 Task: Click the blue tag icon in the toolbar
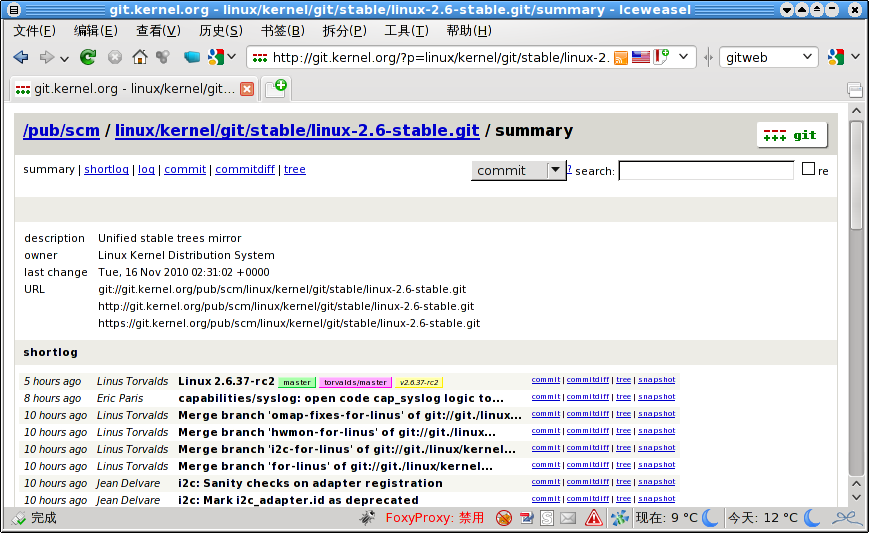tap(192, 57)
